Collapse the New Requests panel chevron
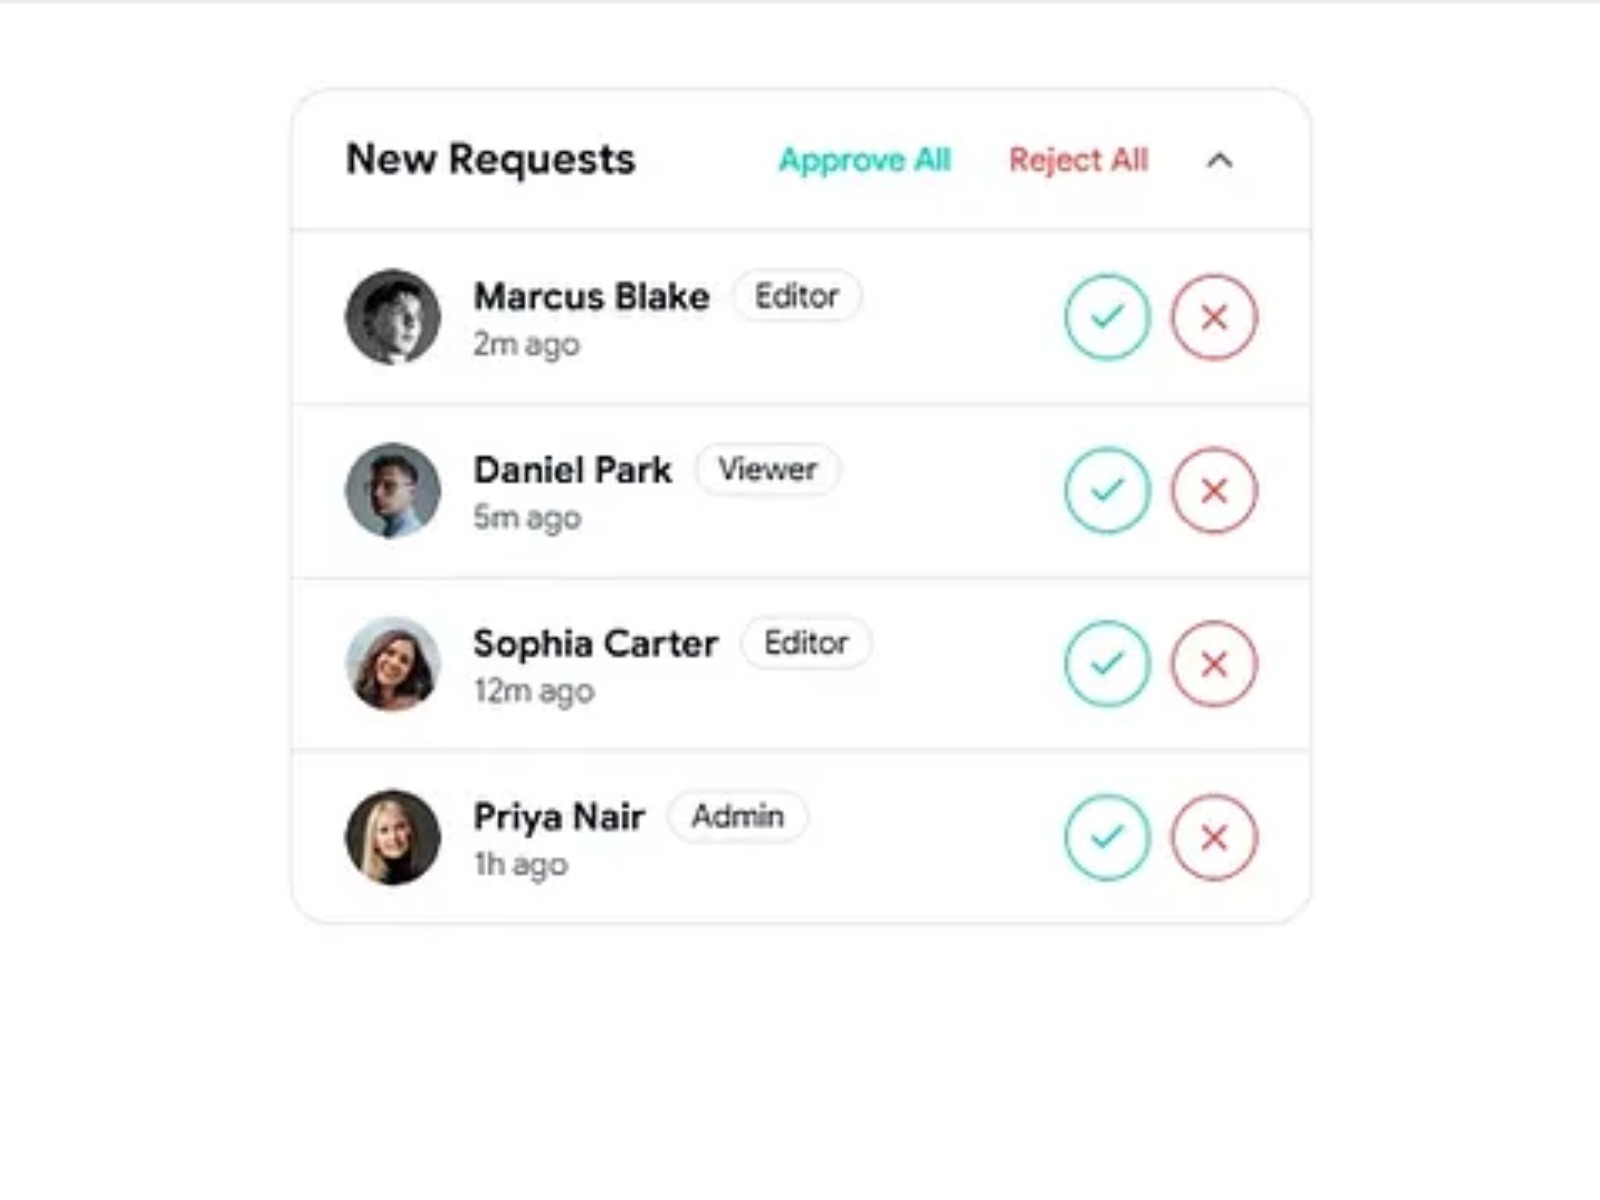Viewport: 1600px width, 1200px height. point(1219,160)
